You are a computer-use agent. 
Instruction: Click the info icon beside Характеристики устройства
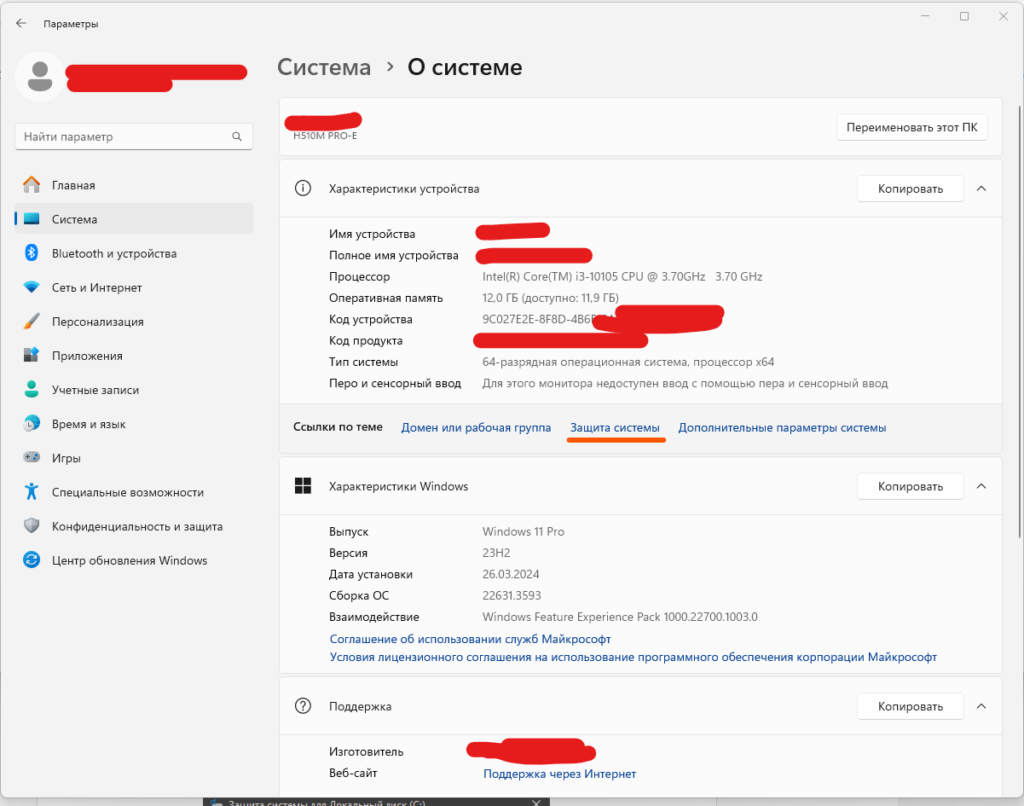[303, 188]
